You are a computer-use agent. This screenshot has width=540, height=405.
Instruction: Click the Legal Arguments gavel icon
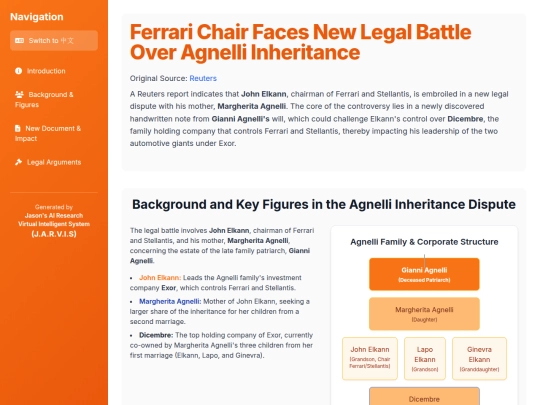(19, 162)
